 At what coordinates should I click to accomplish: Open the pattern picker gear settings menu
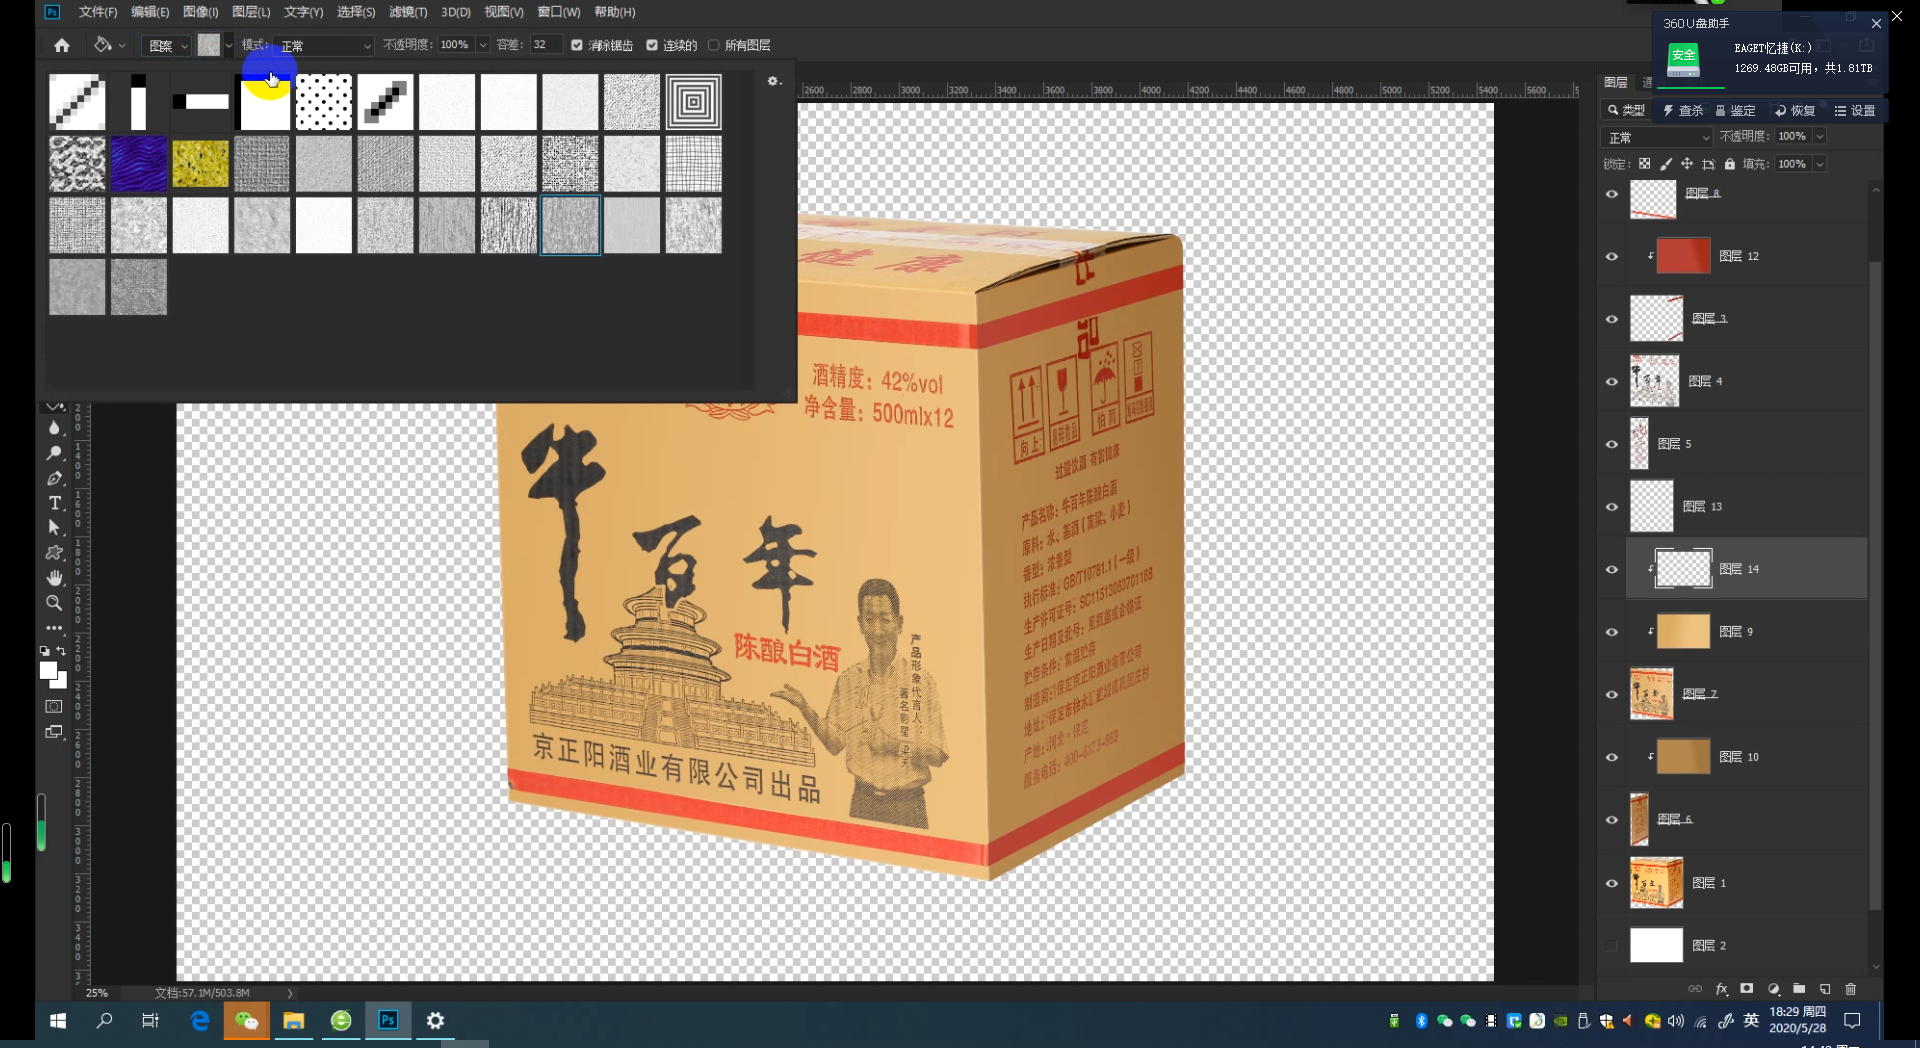point(773,81)
